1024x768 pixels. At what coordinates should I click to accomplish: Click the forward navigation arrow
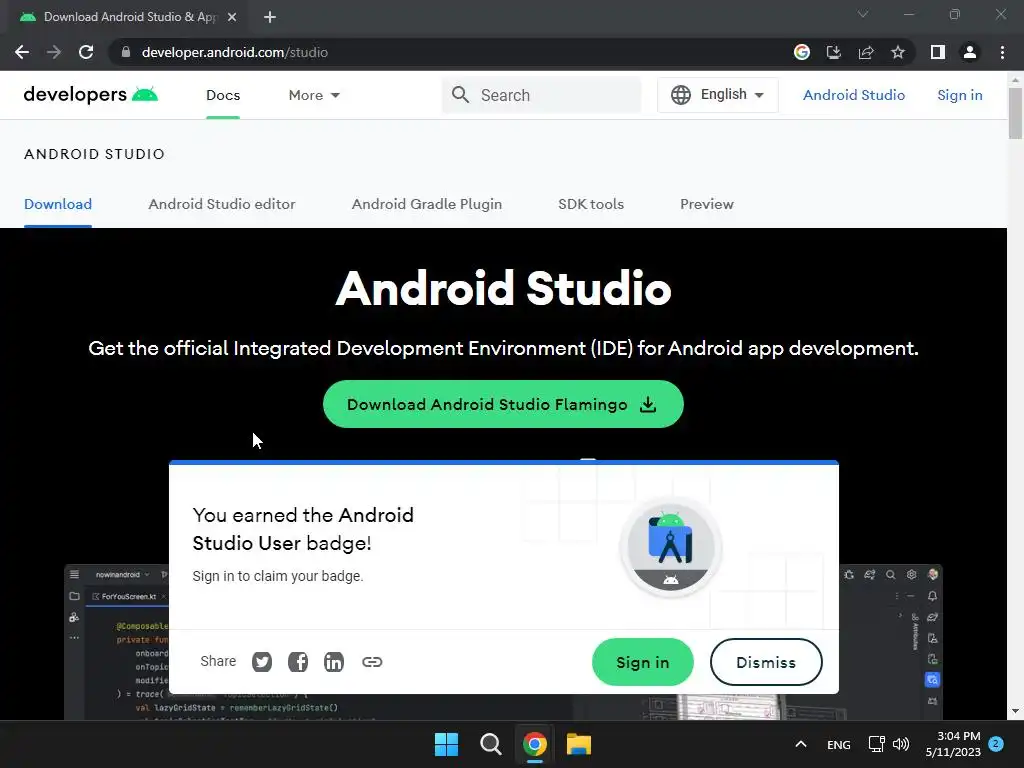[54, 52]
